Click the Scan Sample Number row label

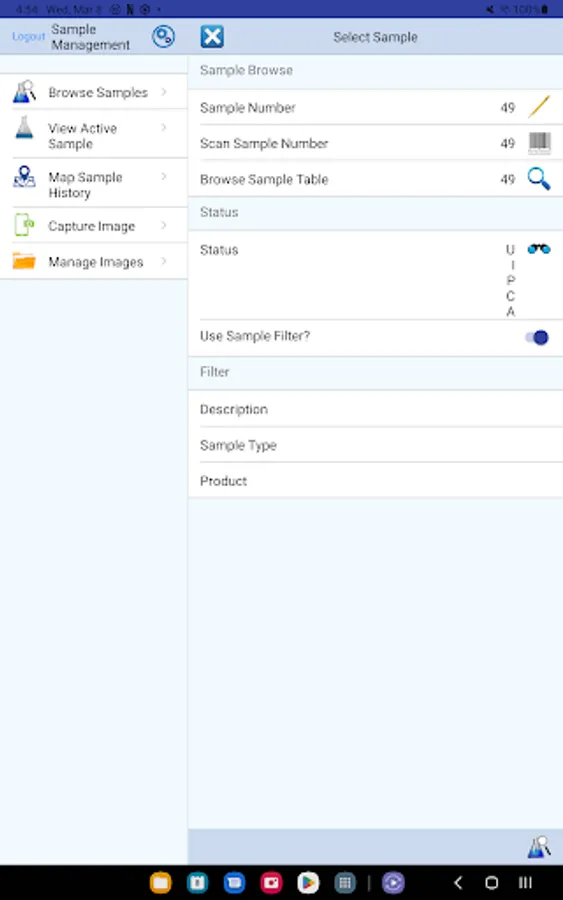(x=264, y=143)
